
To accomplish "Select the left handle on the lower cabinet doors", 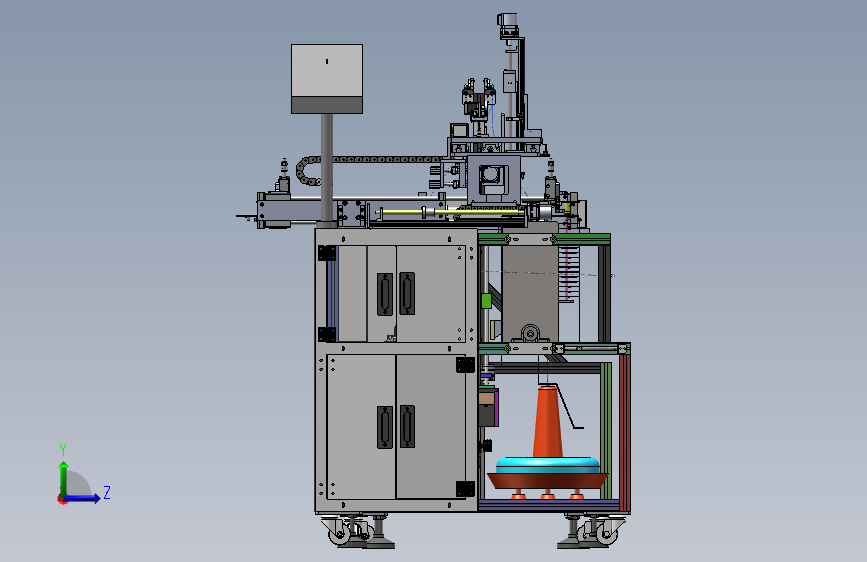I will pos(385,427).
